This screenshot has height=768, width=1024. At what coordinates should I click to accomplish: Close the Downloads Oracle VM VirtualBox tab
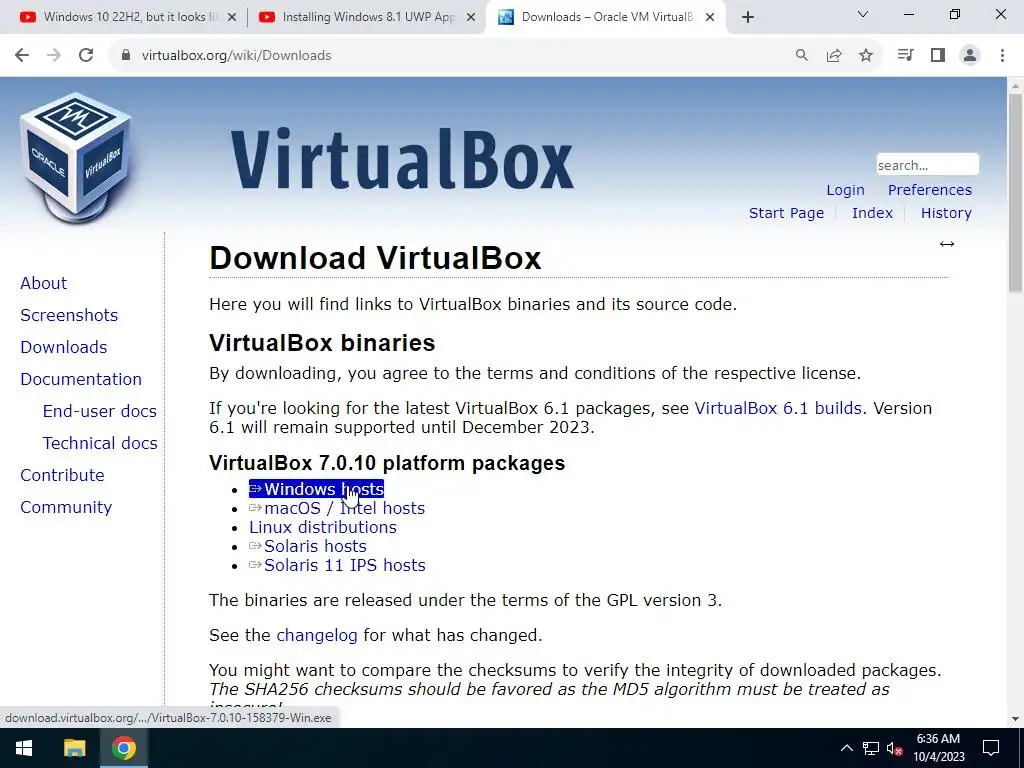tap(710, 18)
